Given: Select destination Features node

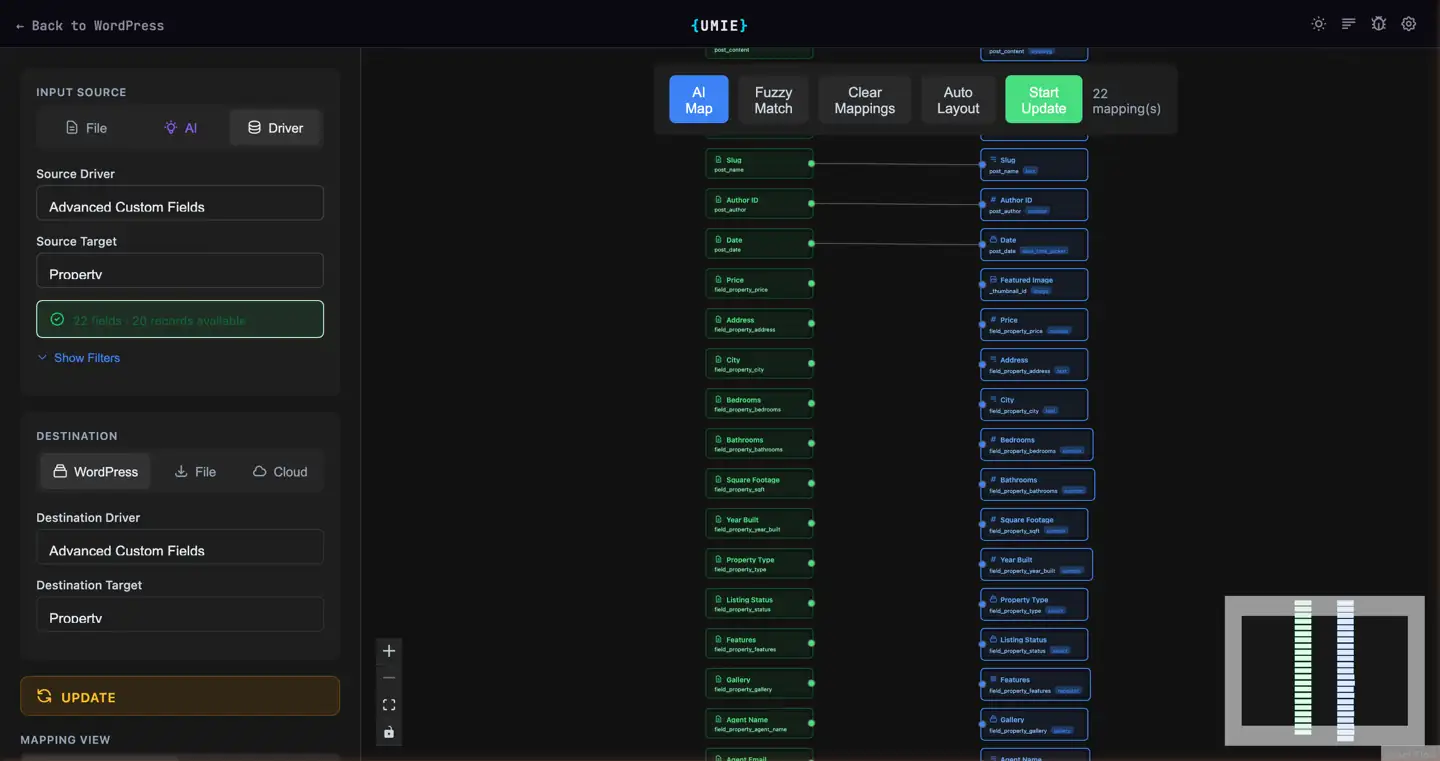Looking at the screenshot, I should (x=1035, y=685).
